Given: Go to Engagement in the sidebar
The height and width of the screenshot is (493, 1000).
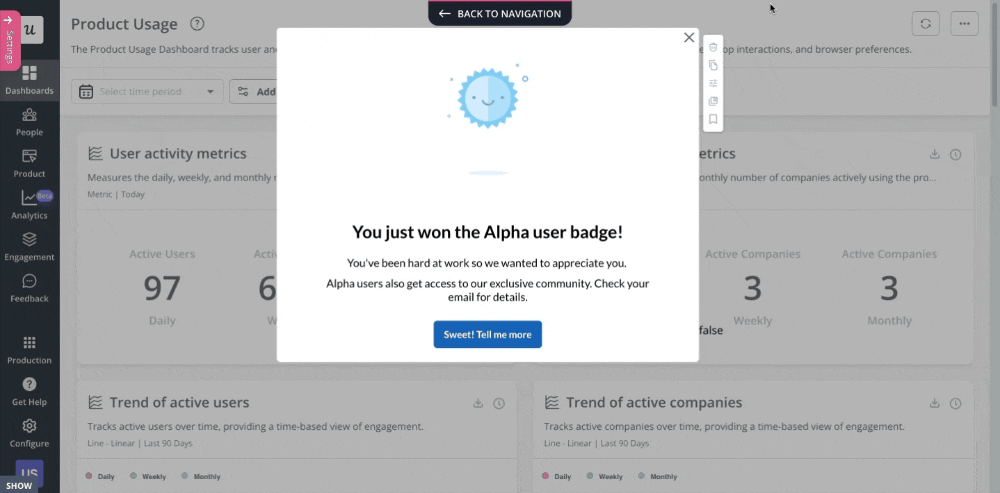Looking at the screenshot, I should [29, 246].
